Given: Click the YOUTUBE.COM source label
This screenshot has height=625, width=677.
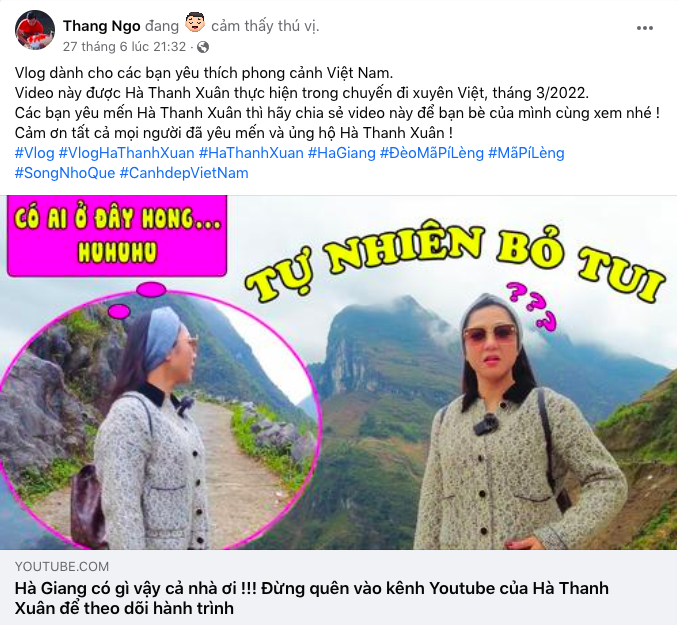Looking at the screenshot, I should tap(62, 566).
